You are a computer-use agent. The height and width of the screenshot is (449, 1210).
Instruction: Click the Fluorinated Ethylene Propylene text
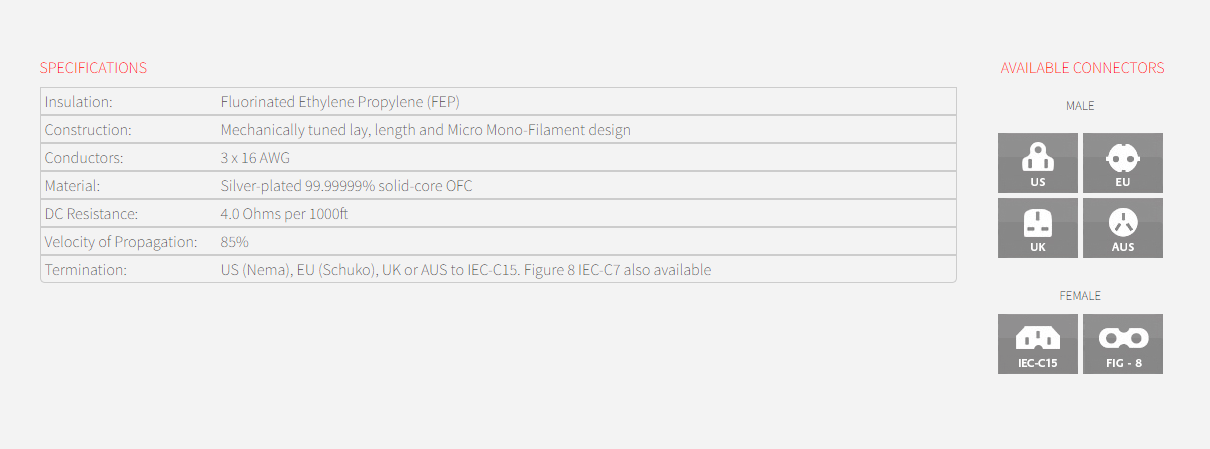[340, 102]
